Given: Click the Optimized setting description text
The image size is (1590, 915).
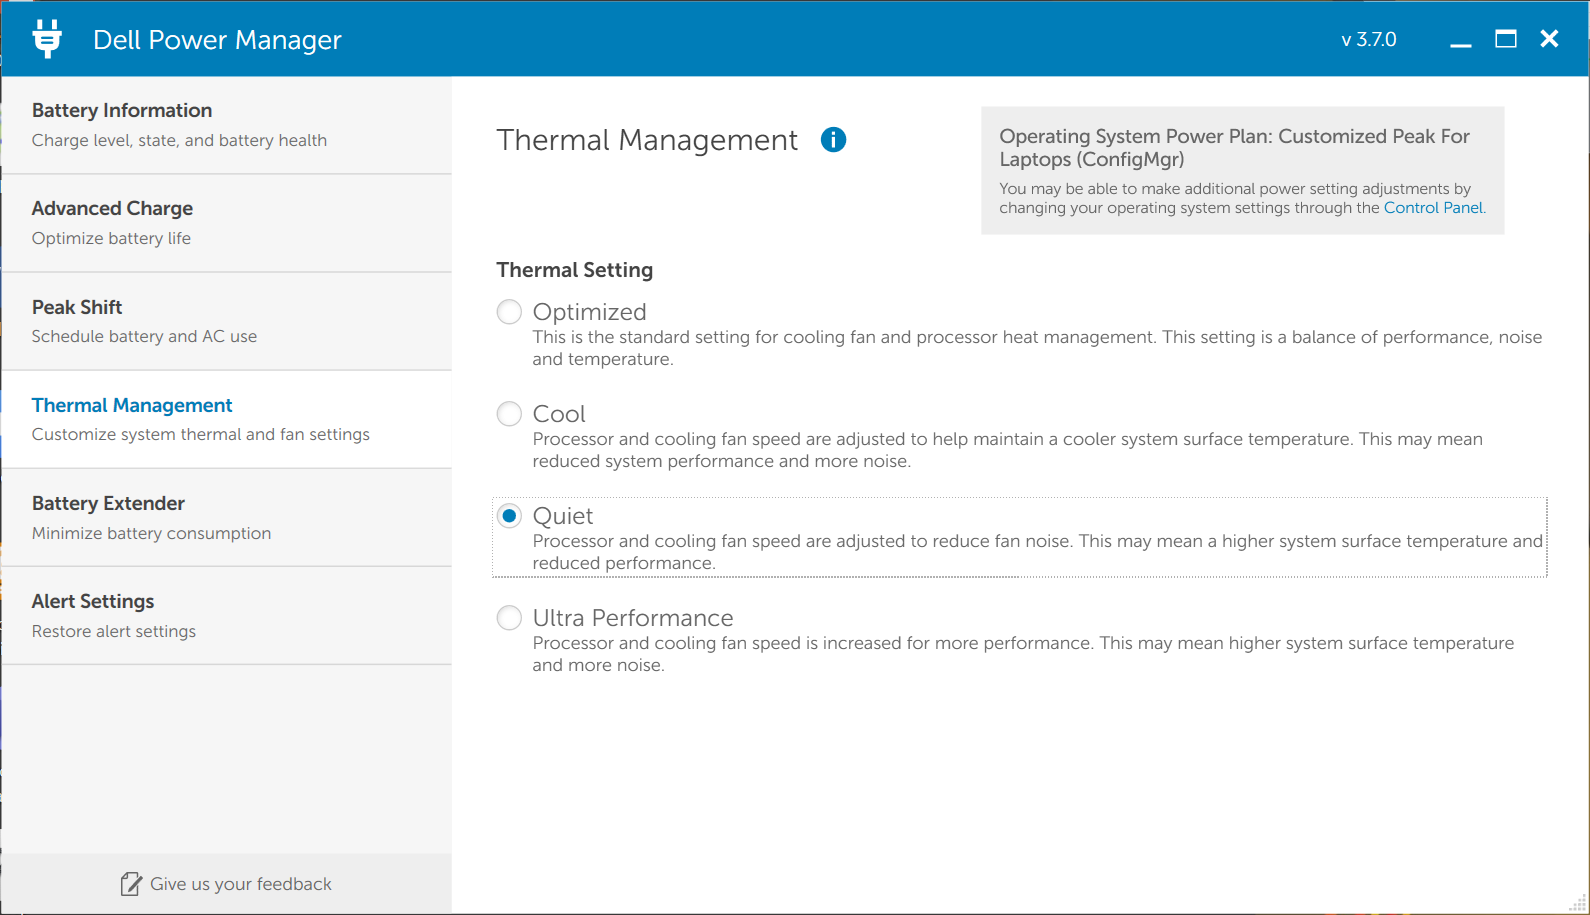Looking at the screenshot, I should [x=1037, y=348].
